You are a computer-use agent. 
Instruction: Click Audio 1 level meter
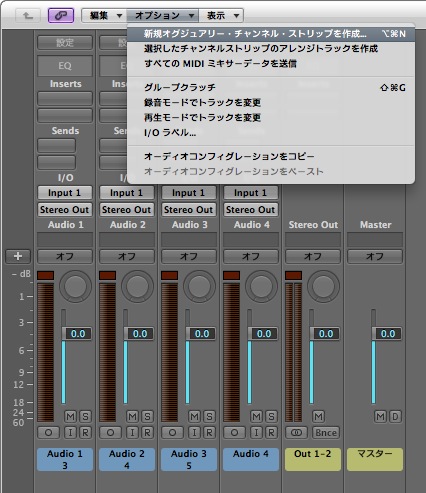coord(46,352)
